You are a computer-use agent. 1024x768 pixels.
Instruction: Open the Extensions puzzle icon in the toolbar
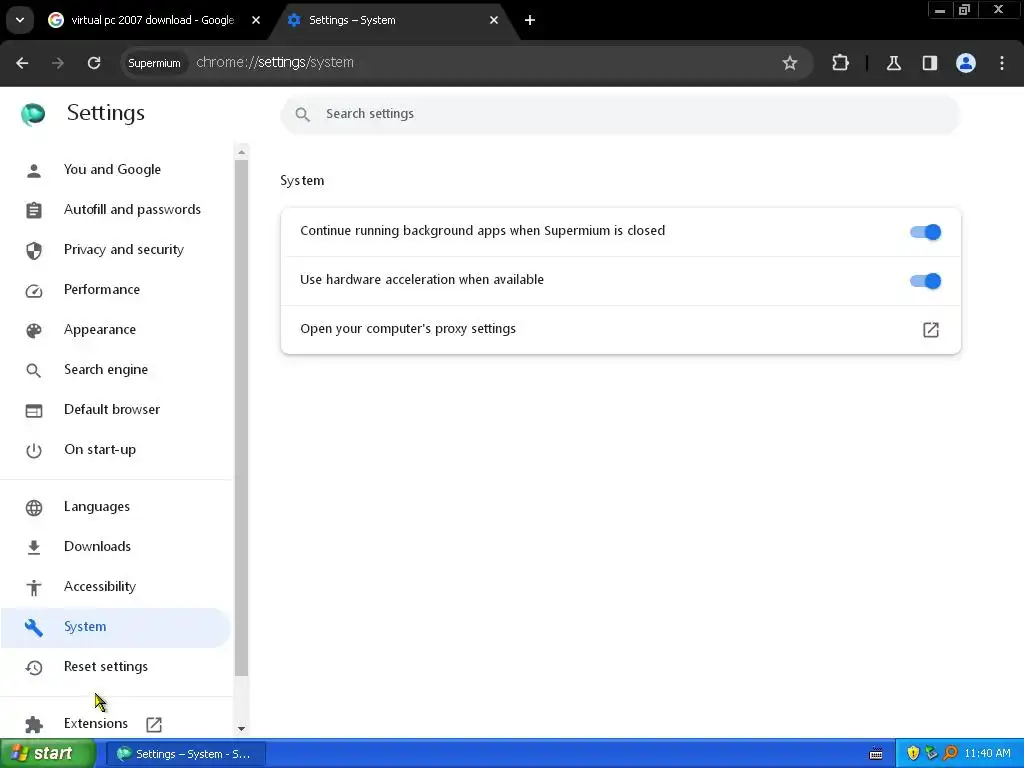click(840, 63)
